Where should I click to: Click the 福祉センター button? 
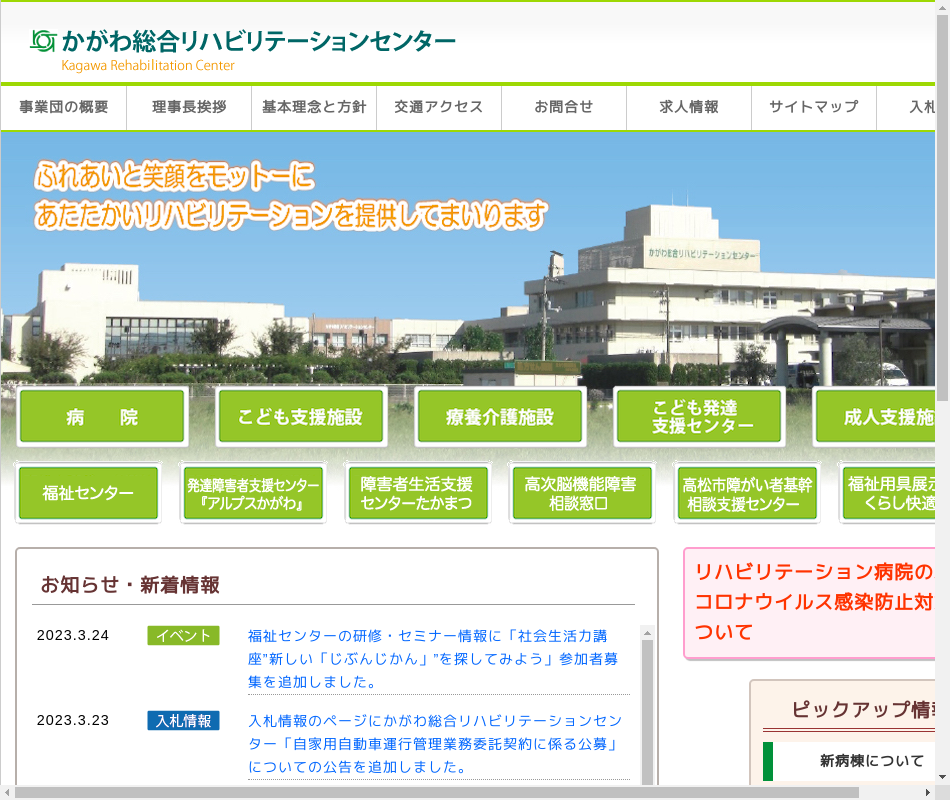(x=88, y=493)
